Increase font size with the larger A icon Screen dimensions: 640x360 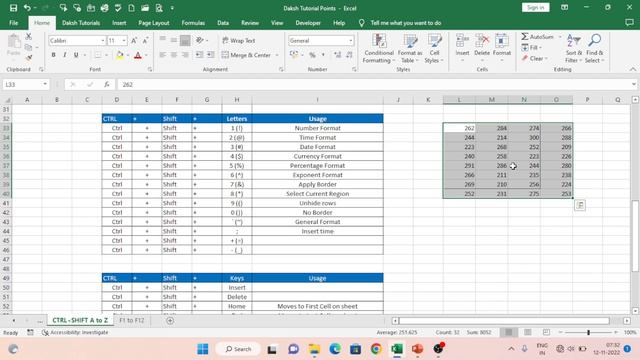(x=134, y=40)
